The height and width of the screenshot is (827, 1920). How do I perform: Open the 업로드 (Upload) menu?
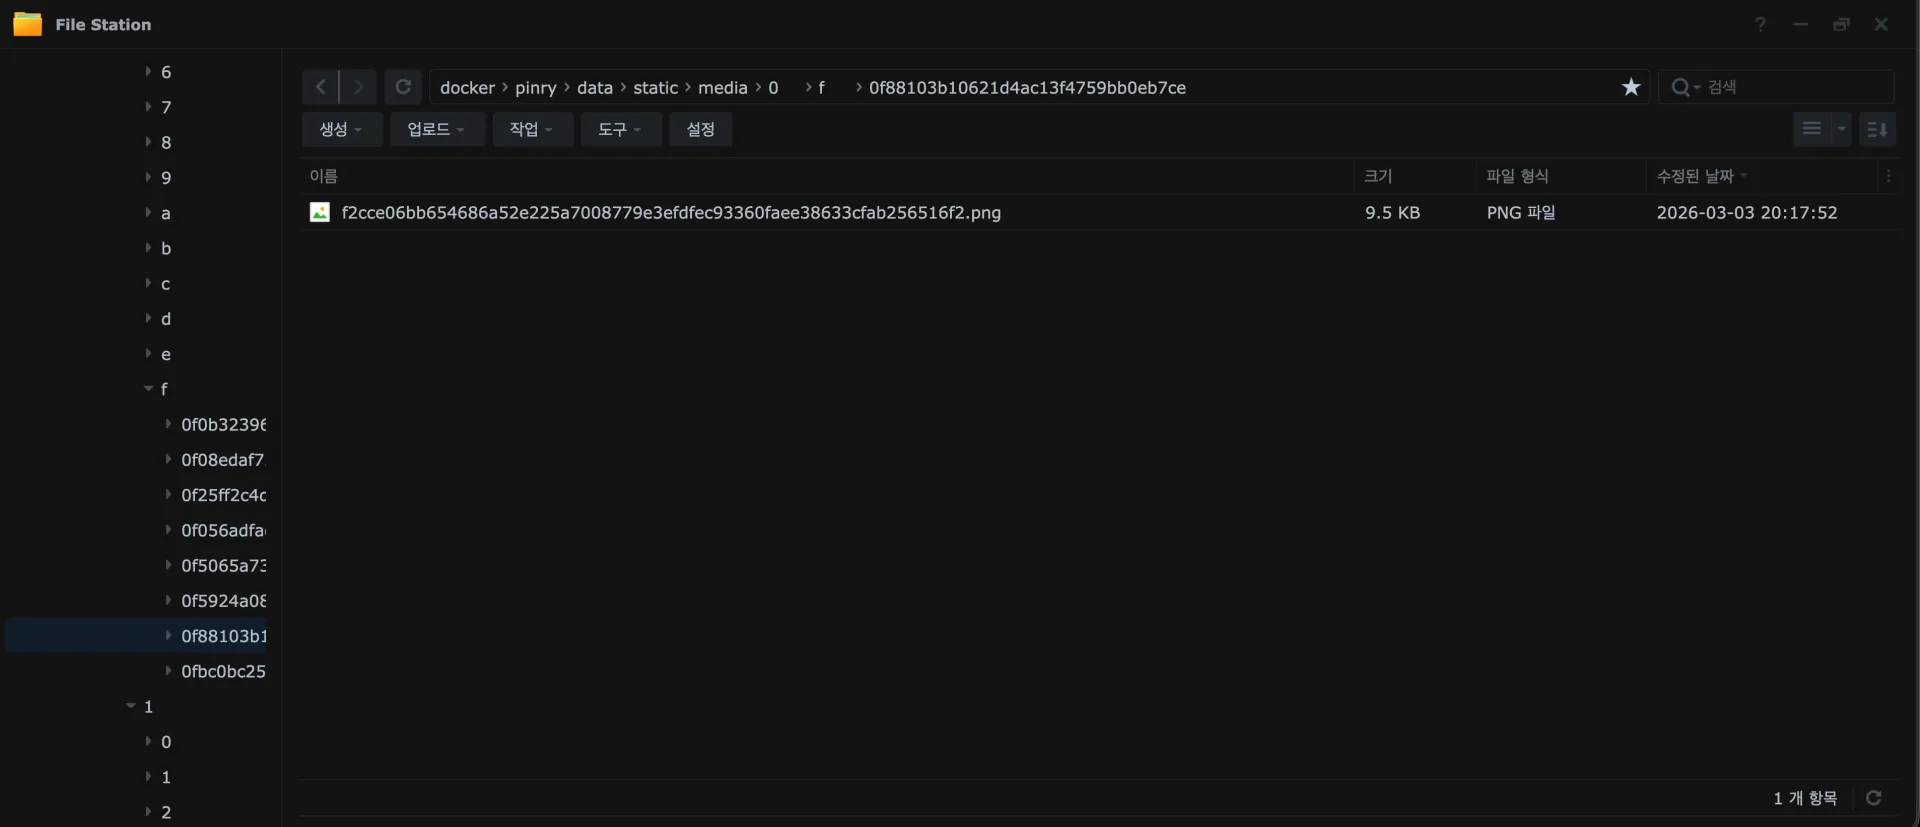(x=436, y=129)
